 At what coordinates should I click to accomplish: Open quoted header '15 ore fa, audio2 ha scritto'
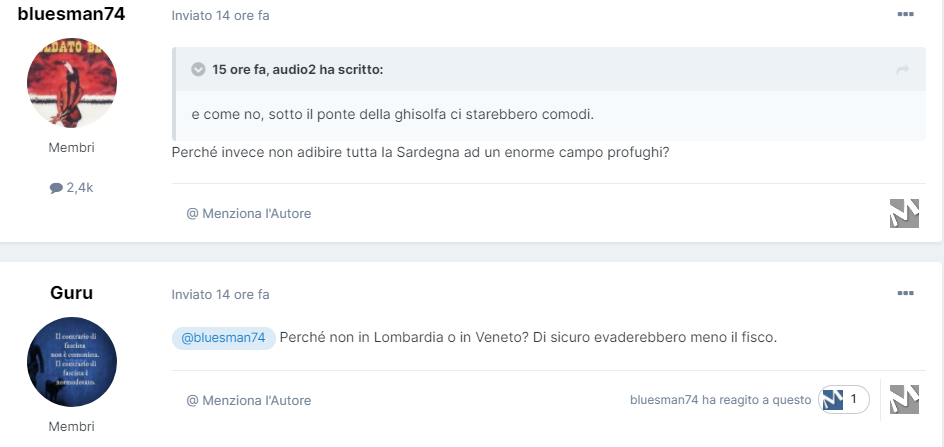(297, 70)
